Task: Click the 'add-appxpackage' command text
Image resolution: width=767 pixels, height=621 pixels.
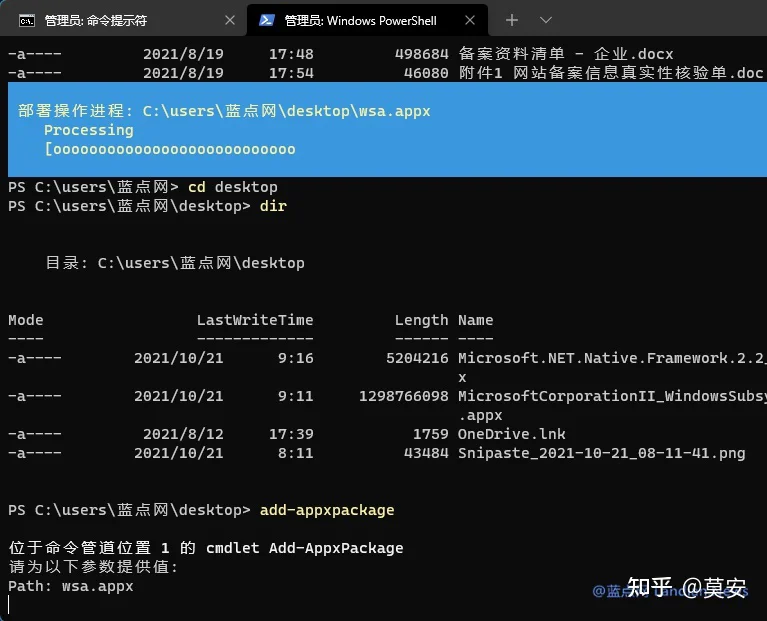Action: click(327, 510)
